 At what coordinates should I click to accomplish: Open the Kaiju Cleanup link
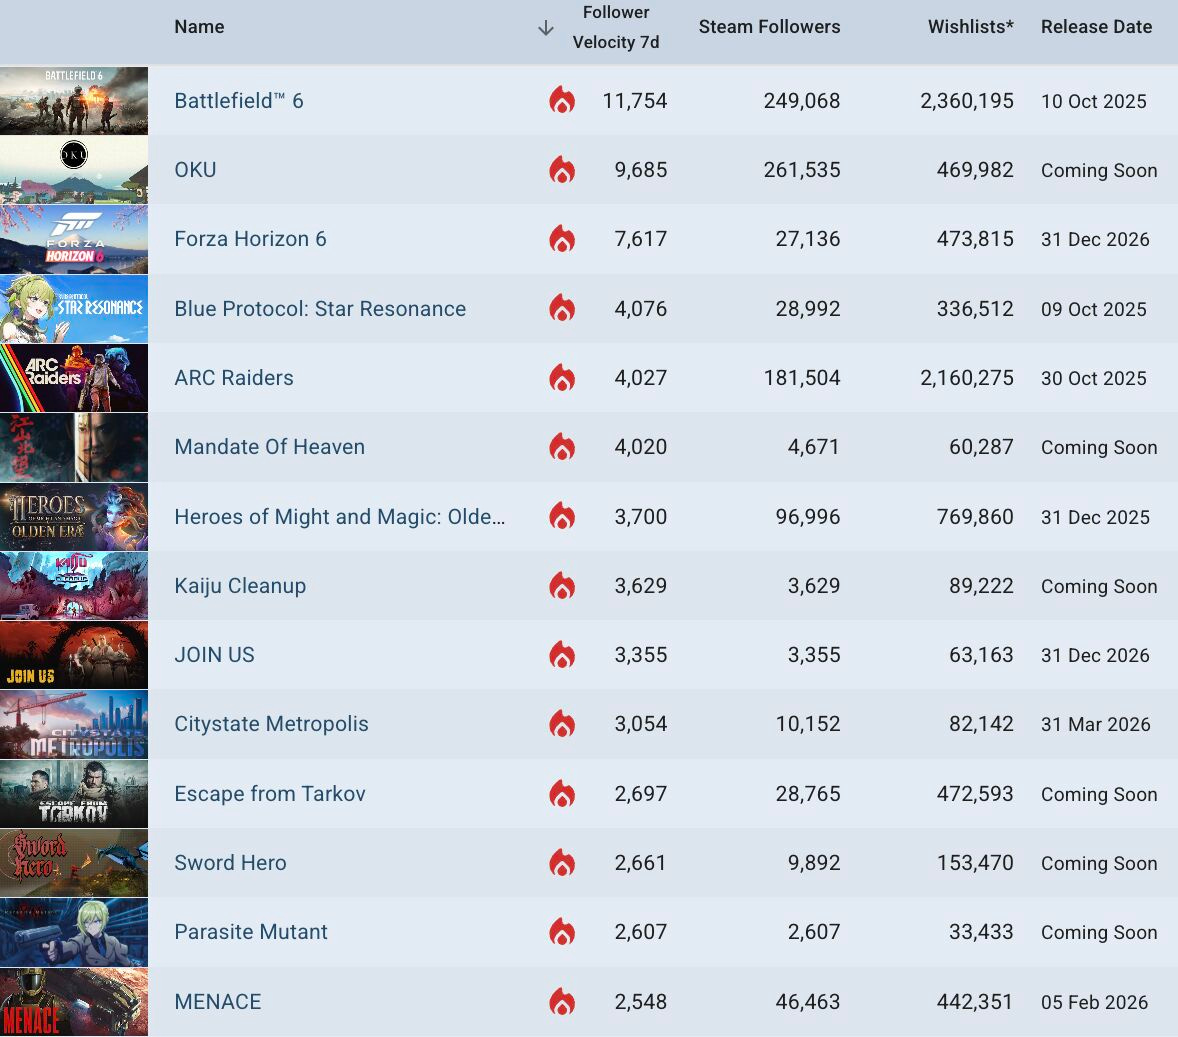coord(240,586)
